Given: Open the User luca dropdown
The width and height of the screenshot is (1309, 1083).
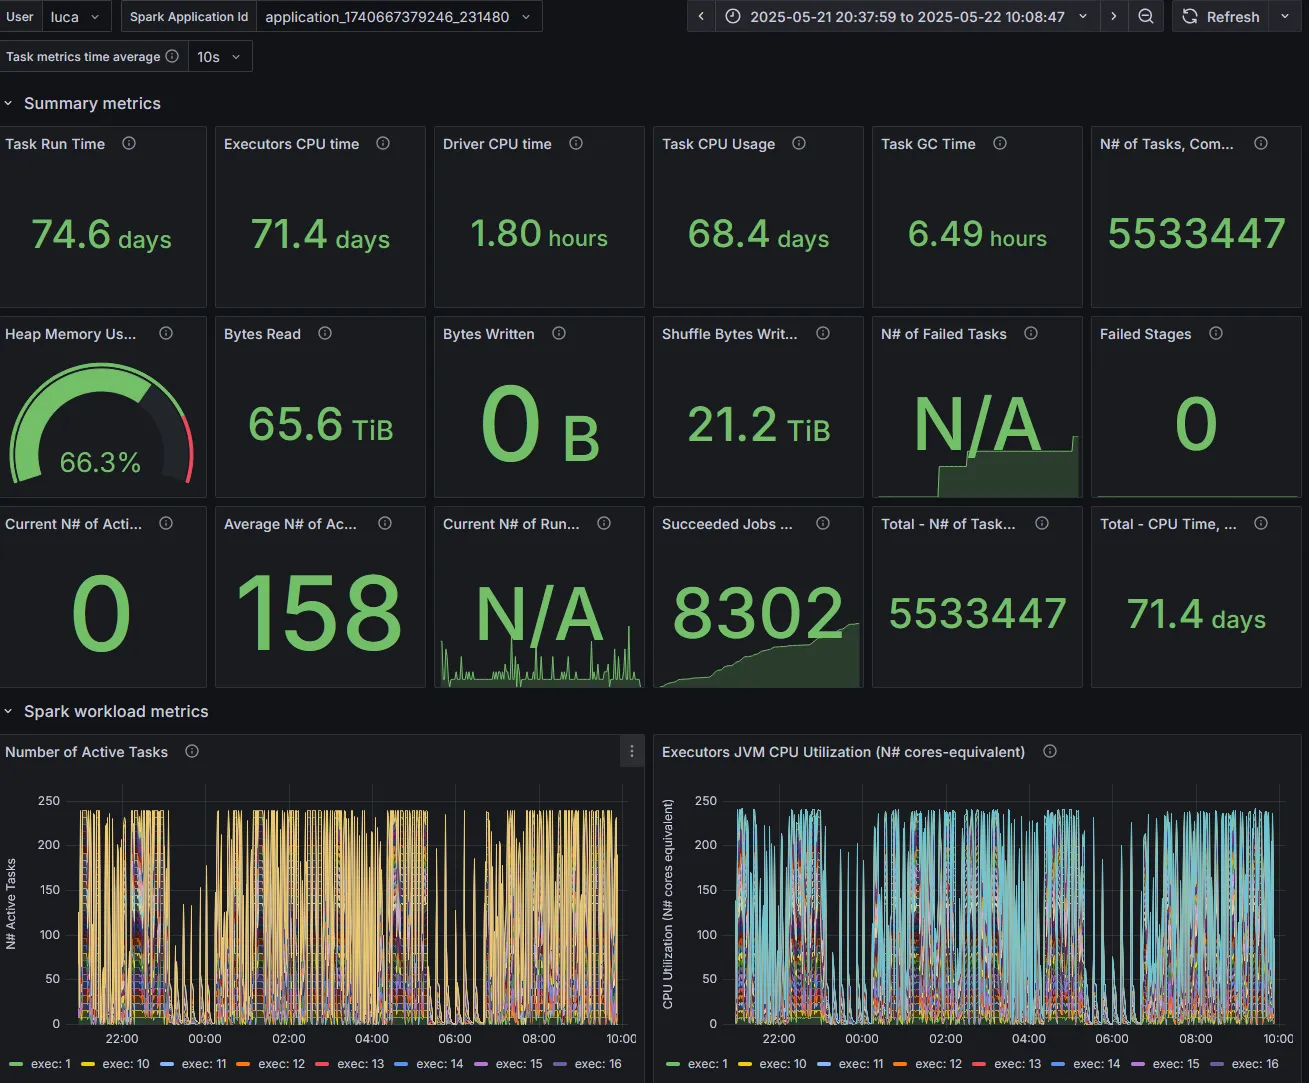Looking at the screenshot, I should (x=76, y=17).
